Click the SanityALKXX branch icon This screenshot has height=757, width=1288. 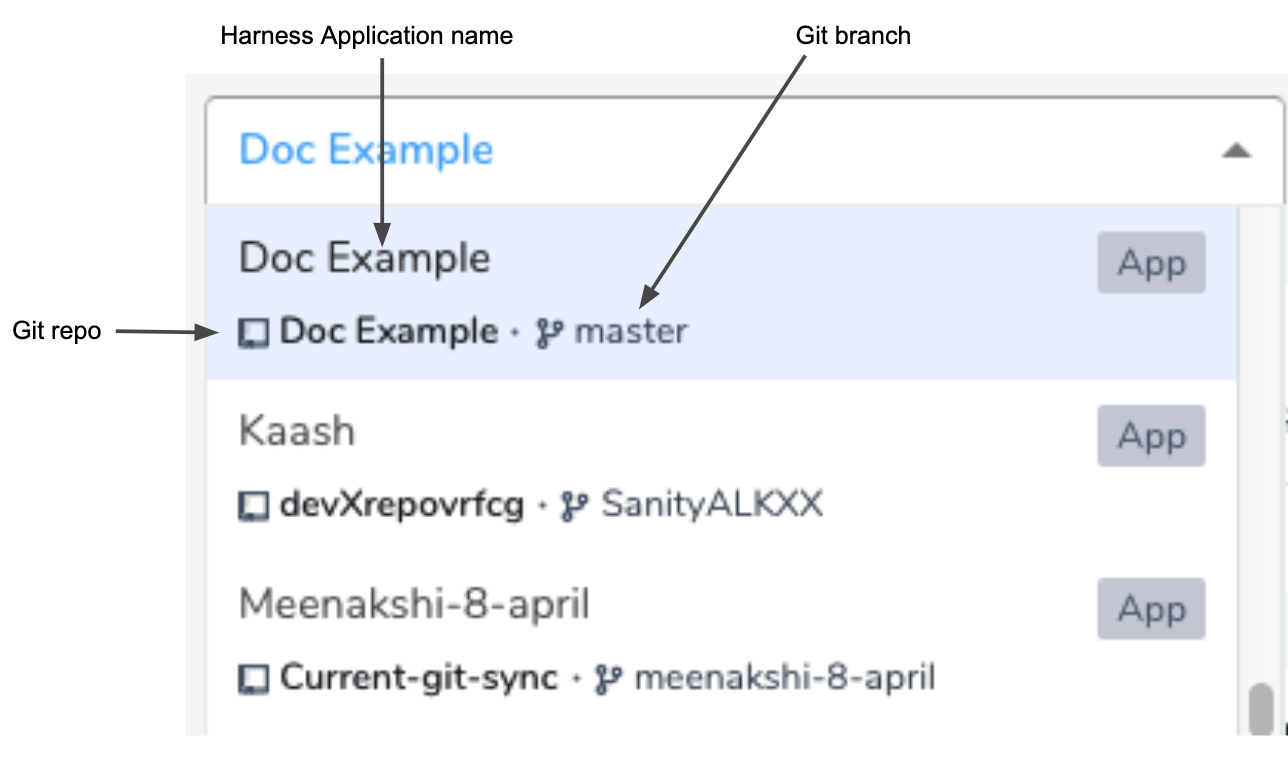click(x=574, y=506)
